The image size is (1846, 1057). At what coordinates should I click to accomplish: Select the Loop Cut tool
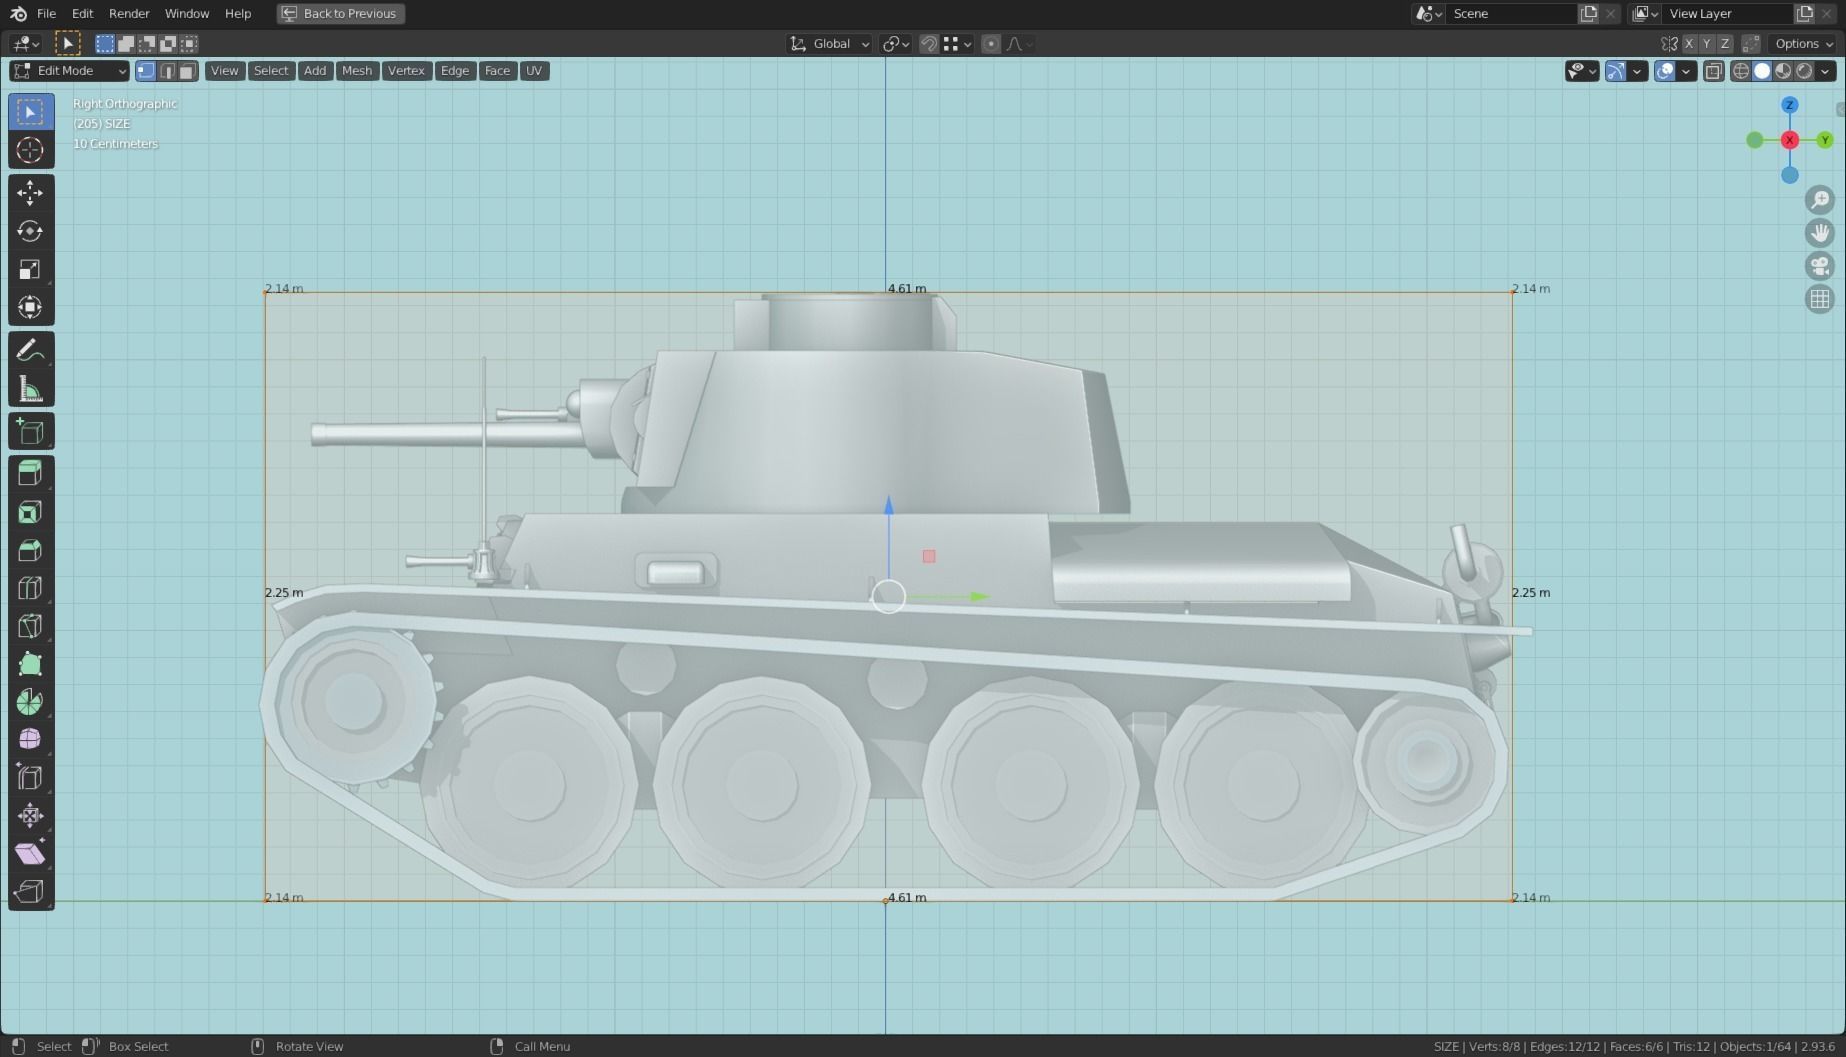(30, 589)
